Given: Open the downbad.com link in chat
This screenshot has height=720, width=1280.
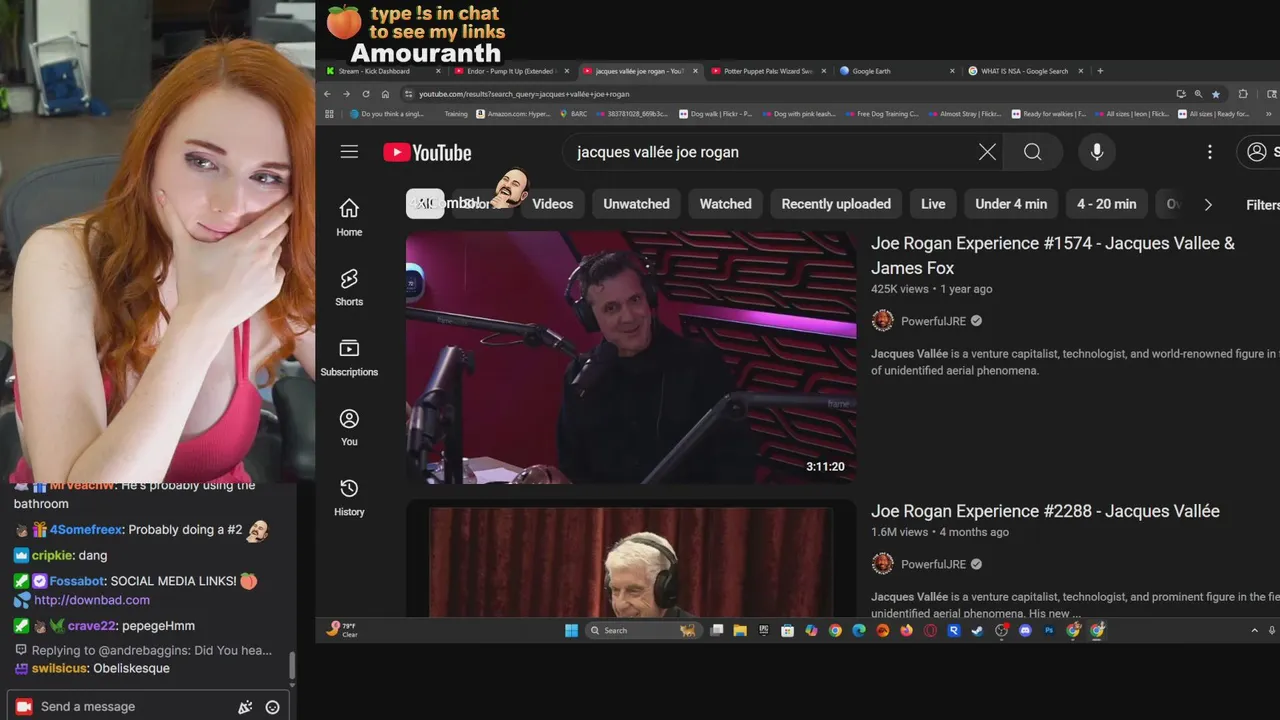Looking at the screenshot, I should tap(92, 600).
